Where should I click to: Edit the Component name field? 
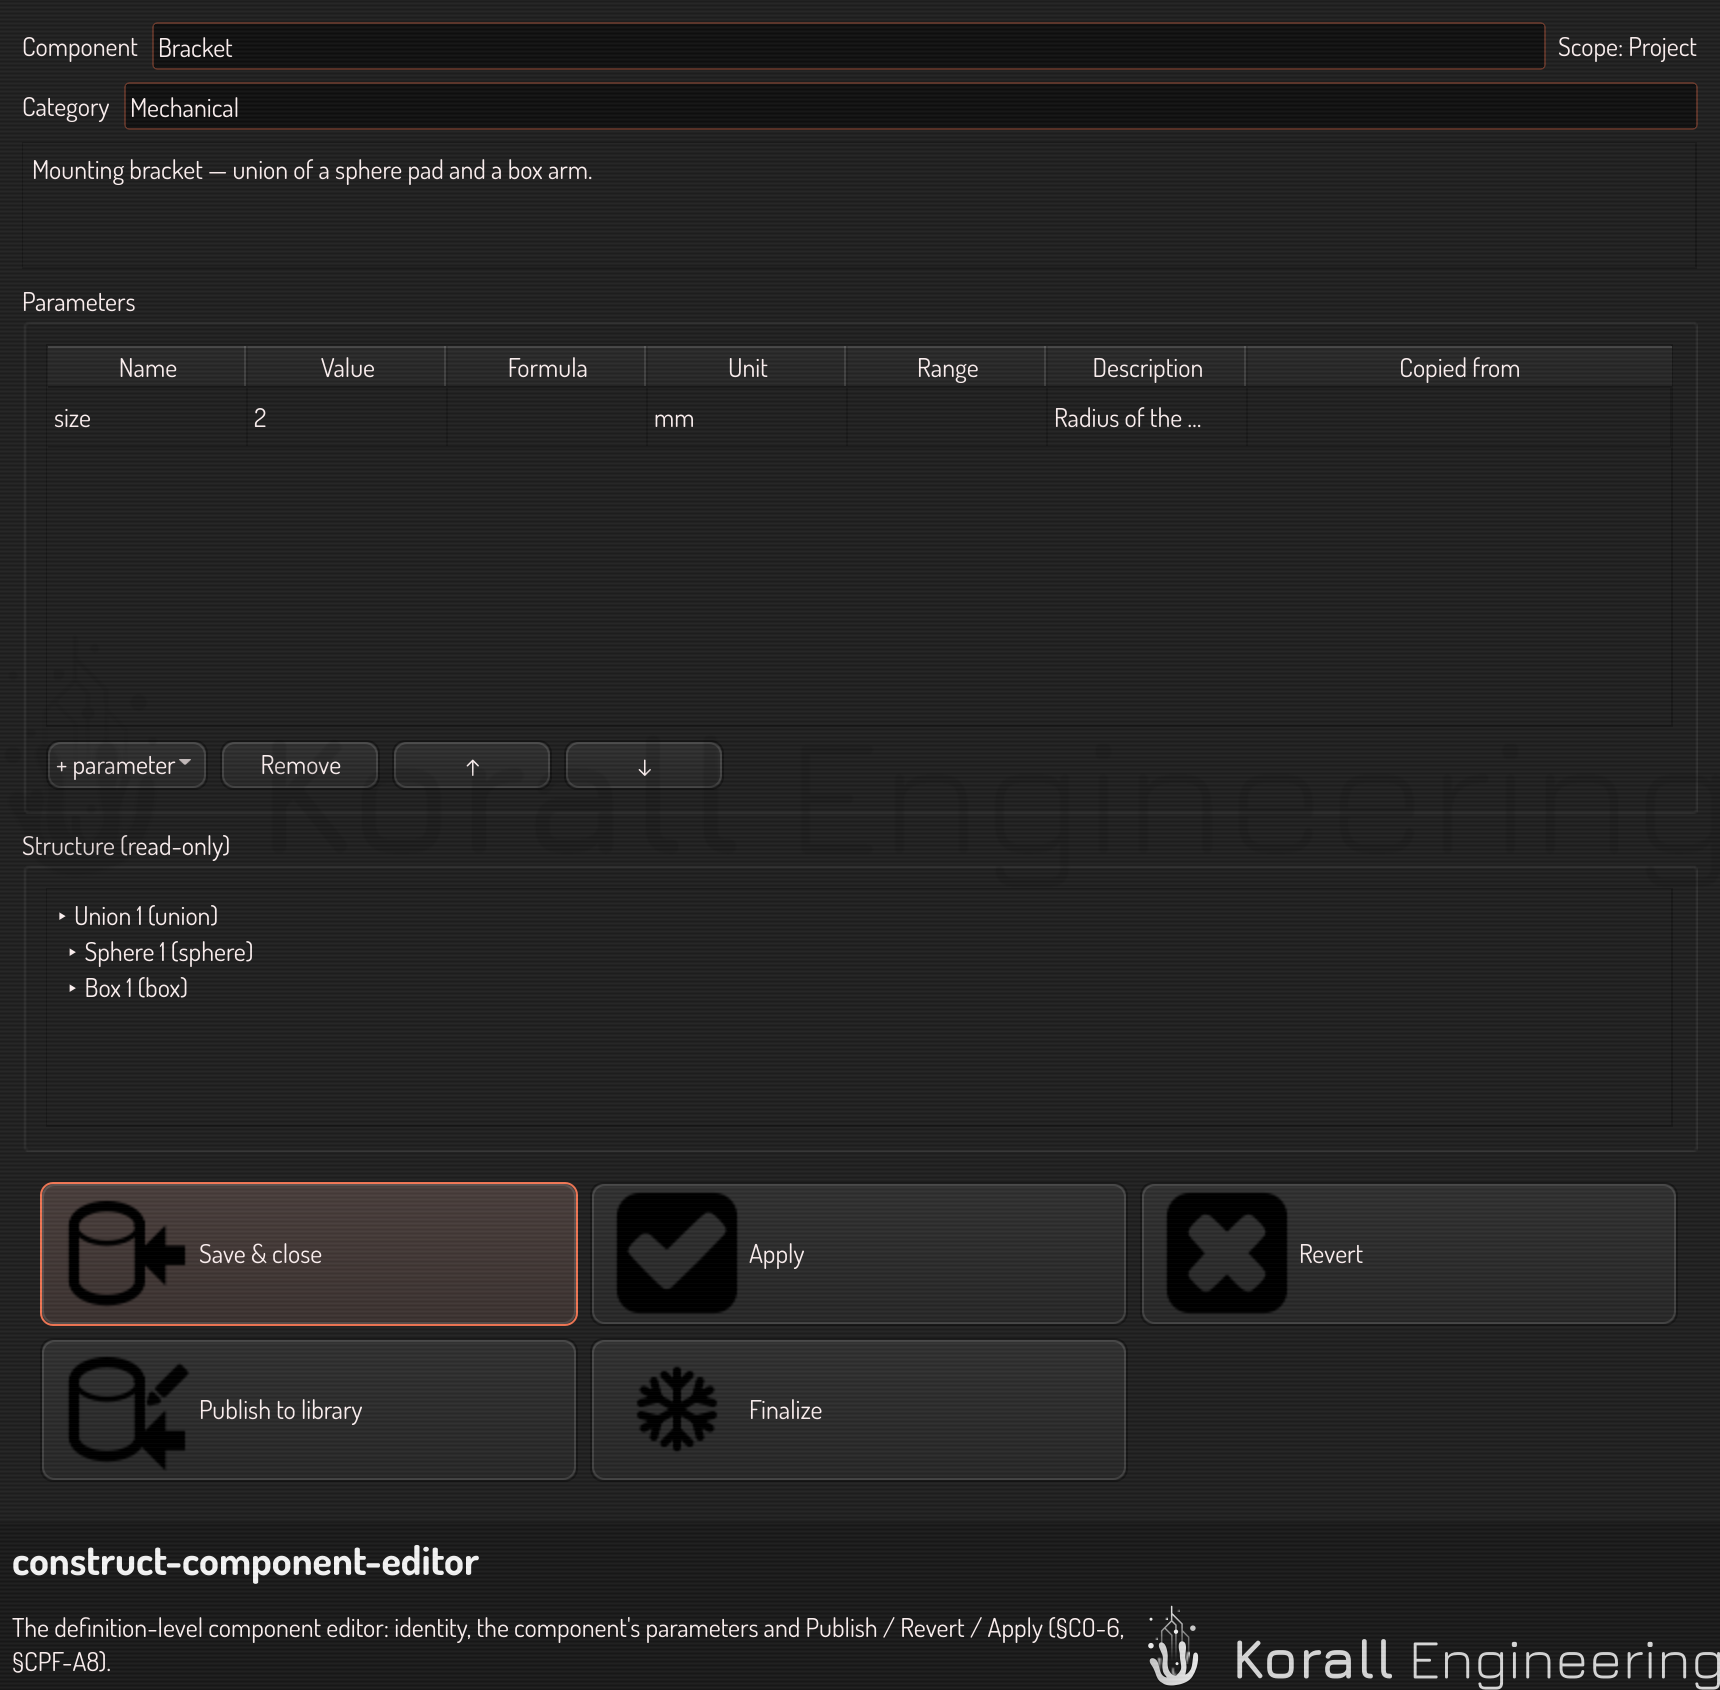[848, 47]
